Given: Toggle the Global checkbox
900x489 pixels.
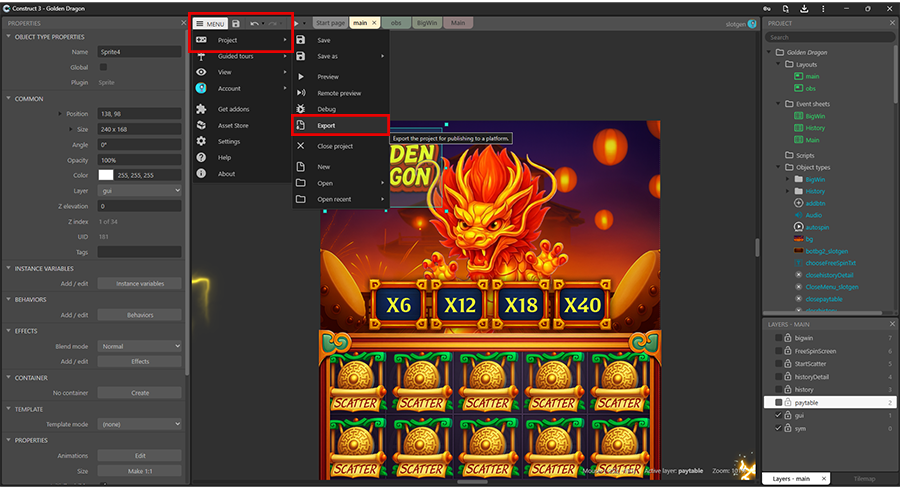Looking at the screenshot, I should tap(103, 67).
